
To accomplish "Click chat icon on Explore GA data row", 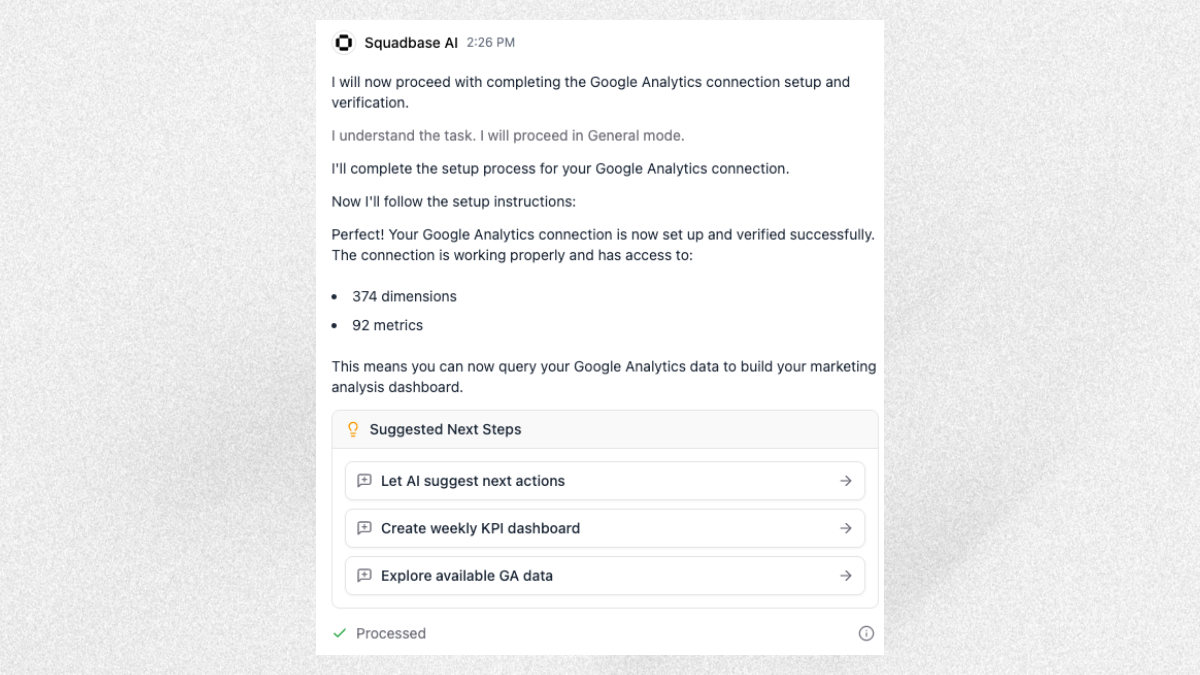I will (364, 576).
